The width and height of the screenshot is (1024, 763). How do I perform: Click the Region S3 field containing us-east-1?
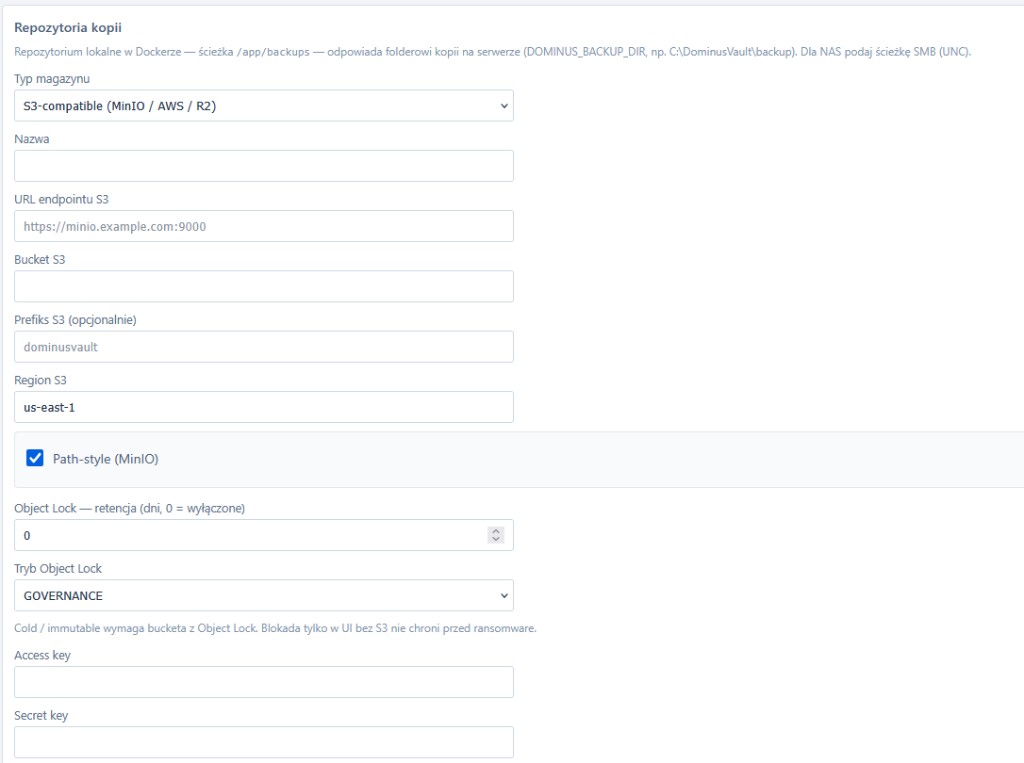point(264,407)
